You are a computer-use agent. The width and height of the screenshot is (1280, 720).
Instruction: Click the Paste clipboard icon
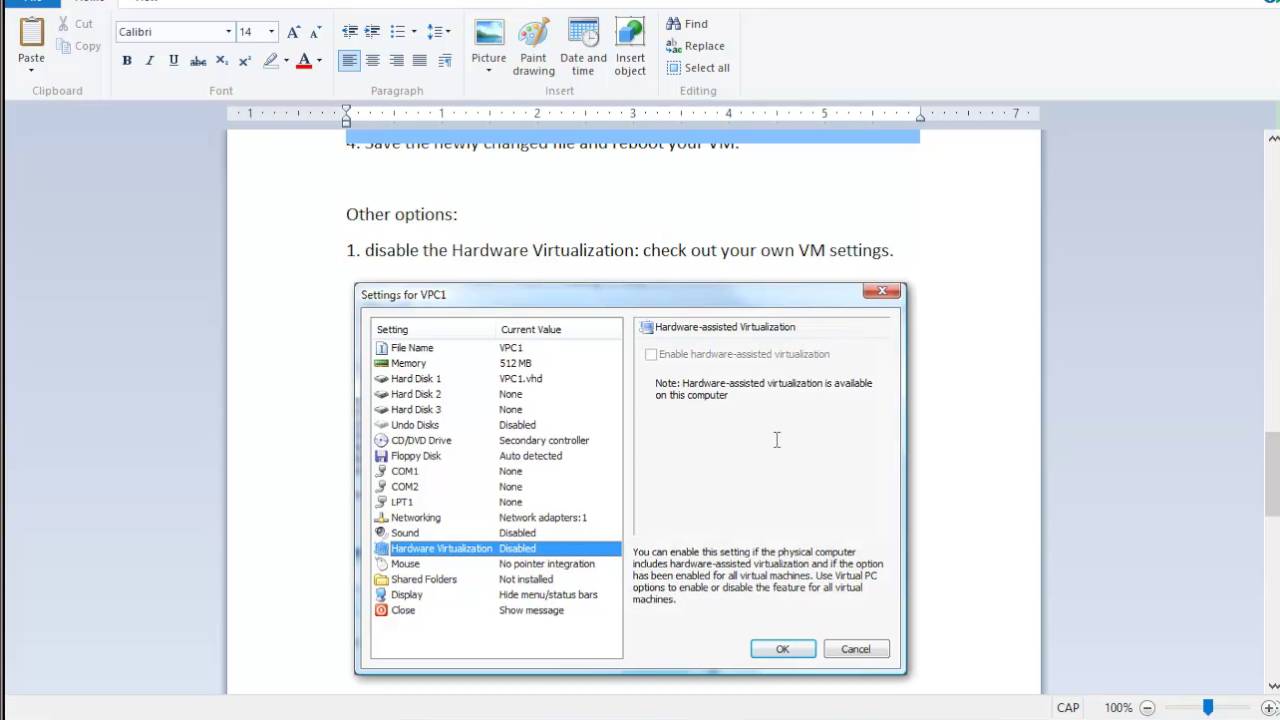31,32
